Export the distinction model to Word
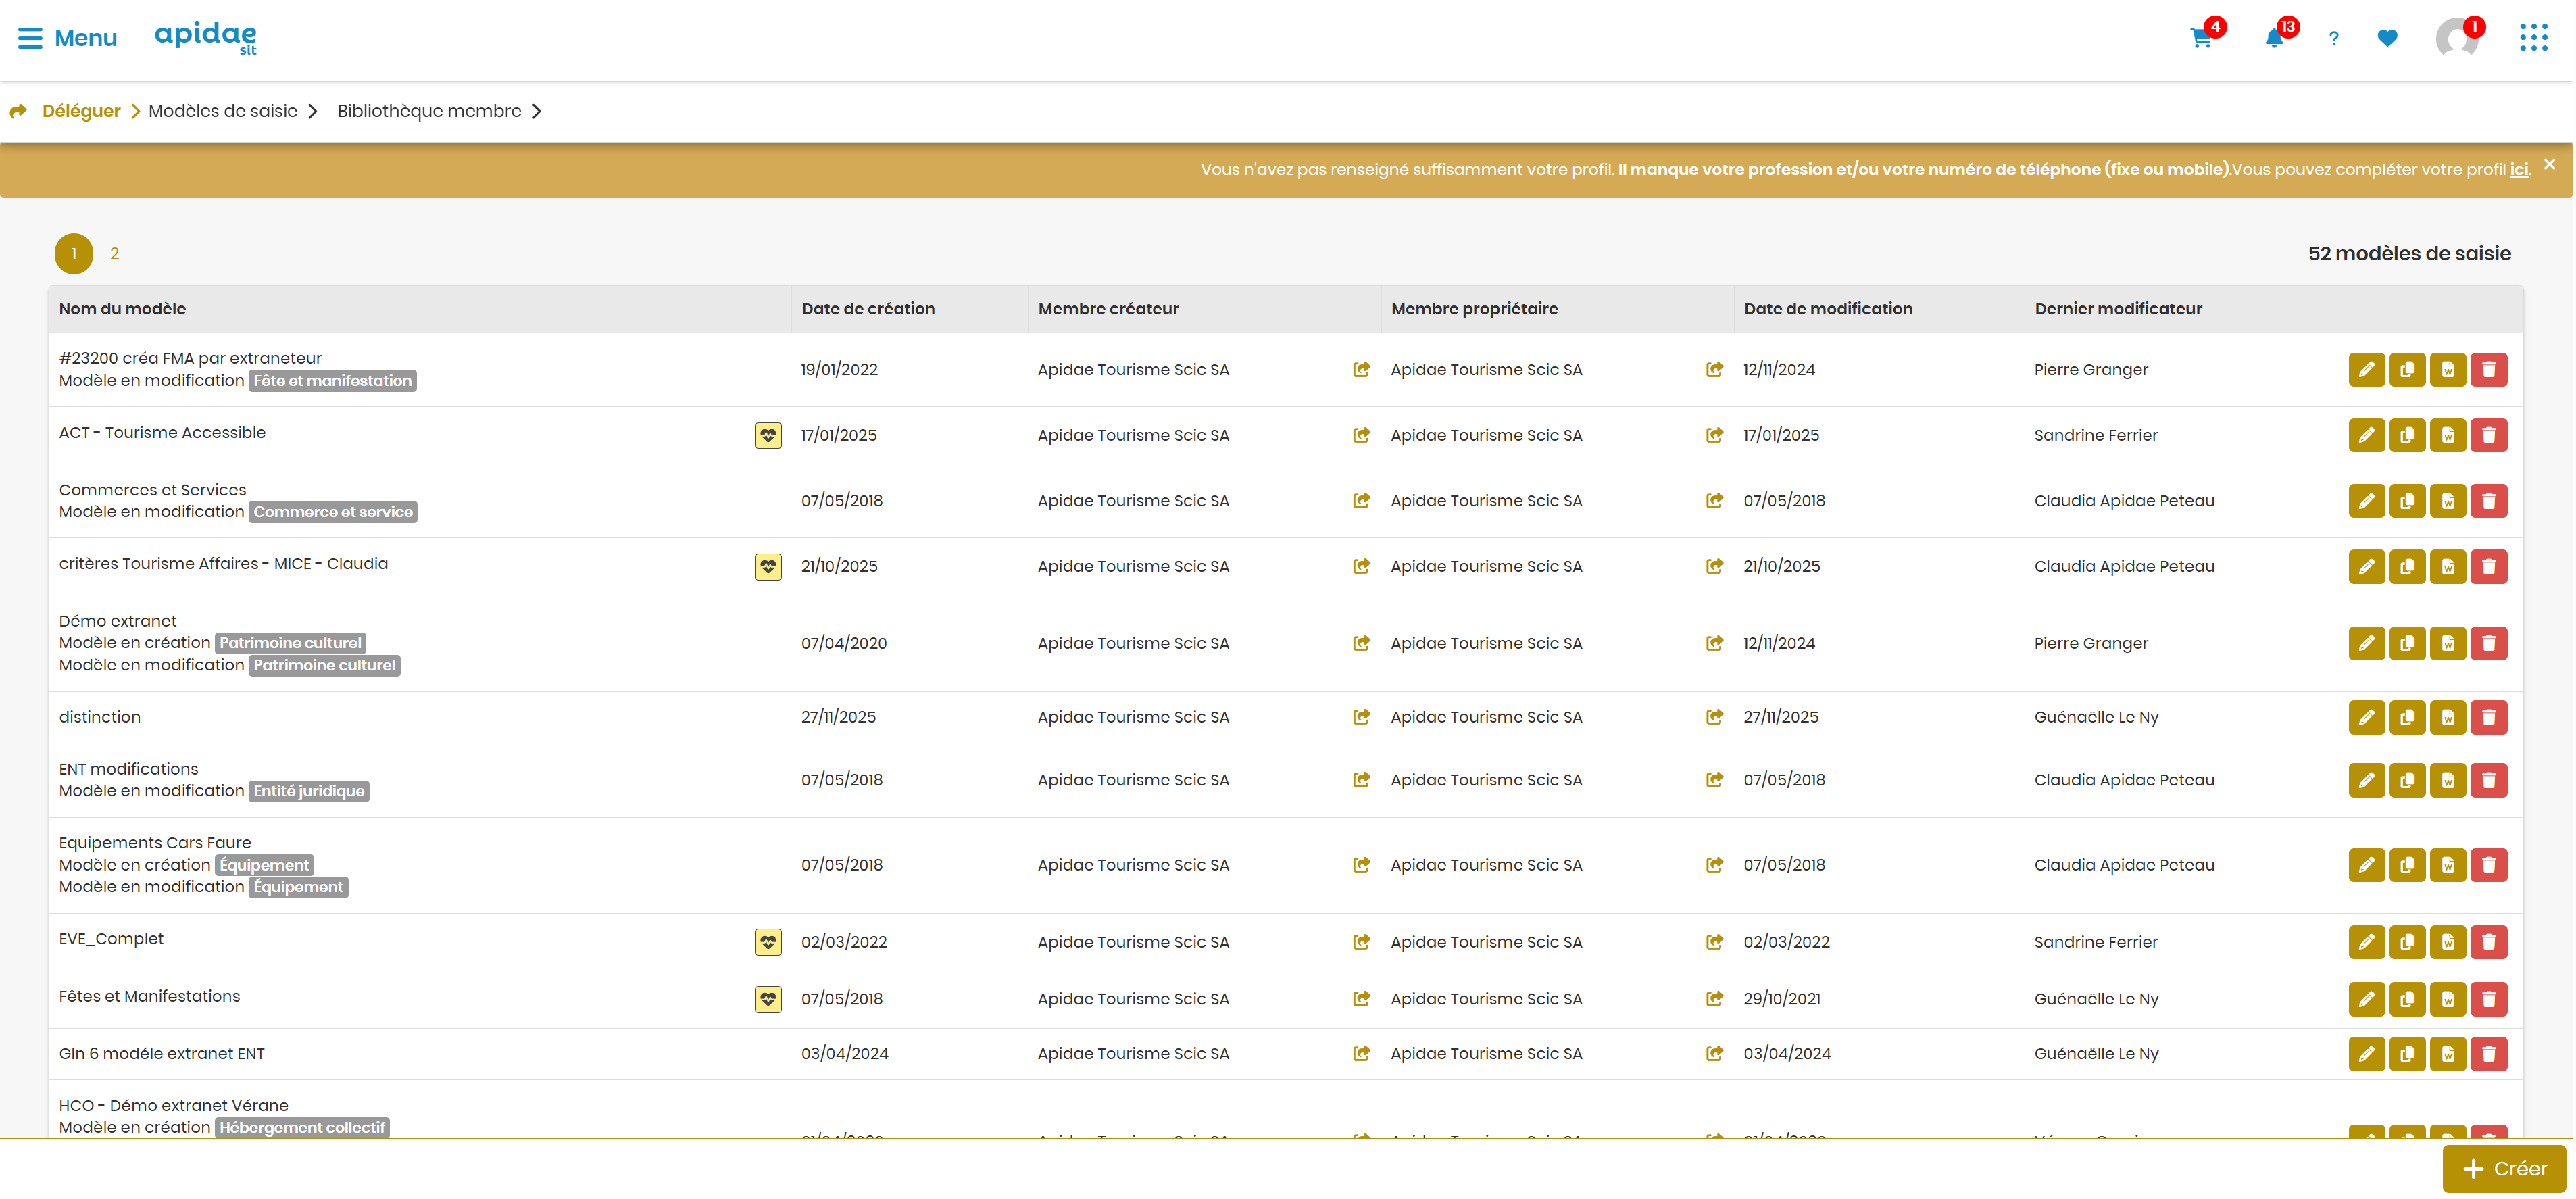The height and width of the screenshot is (1199, 2576). pos(2448,717)
